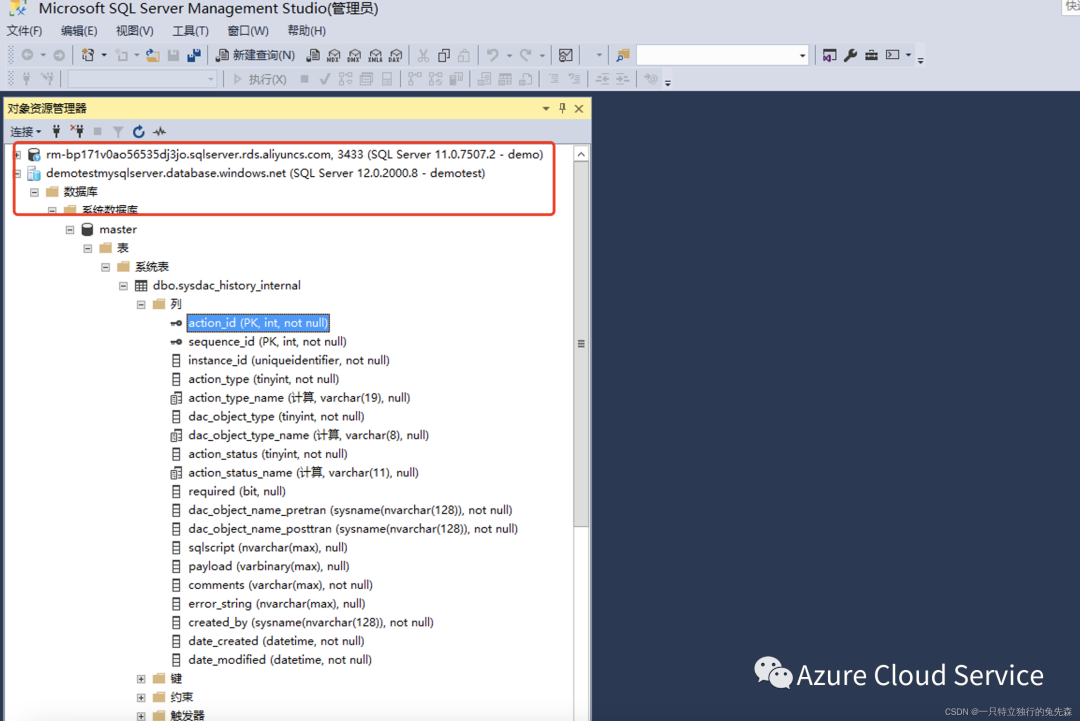Open the 连接 connect dropdown

coord(25,132)
